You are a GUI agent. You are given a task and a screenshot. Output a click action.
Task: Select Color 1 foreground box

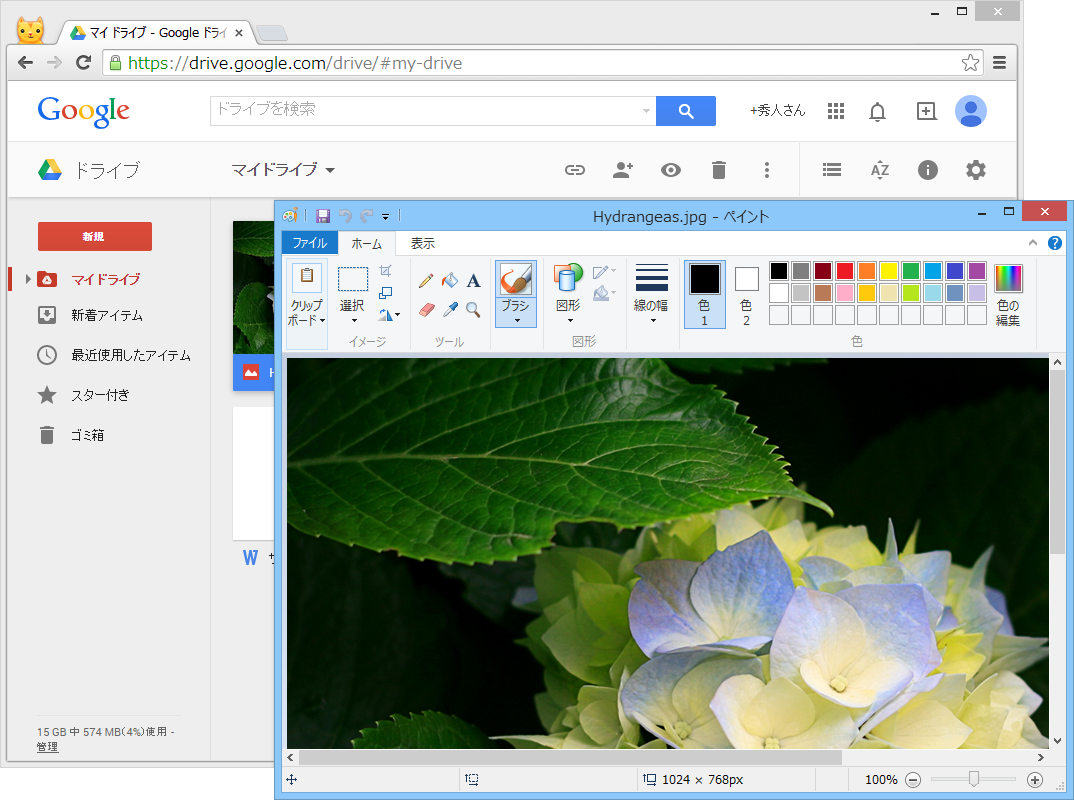coord(705,294)
